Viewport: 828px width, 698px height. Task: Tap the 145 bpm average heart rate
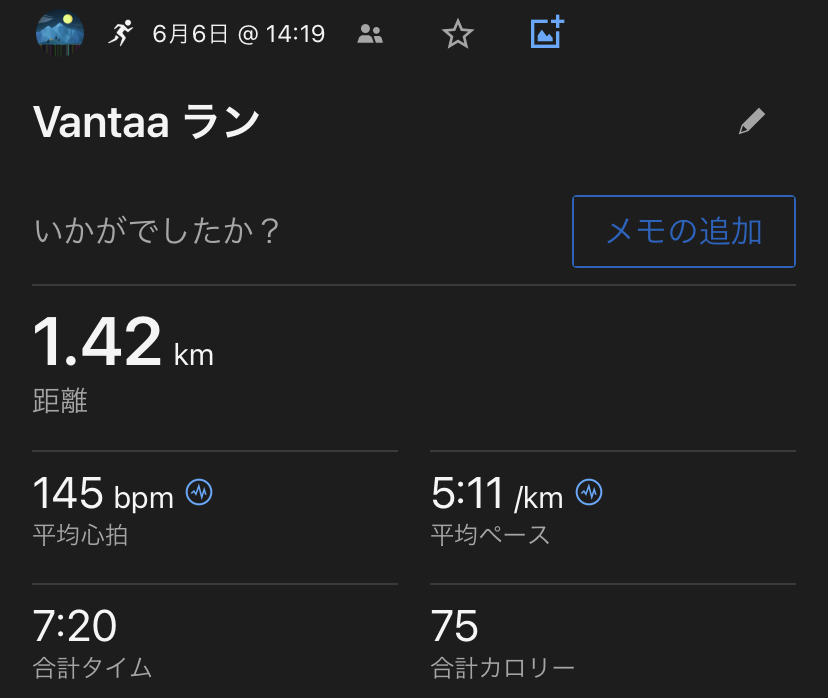pos(103,494)
